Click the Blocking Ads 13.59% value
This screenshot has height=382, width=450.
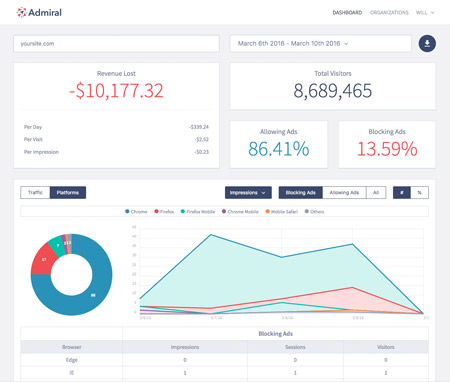[x=387, y=149]
